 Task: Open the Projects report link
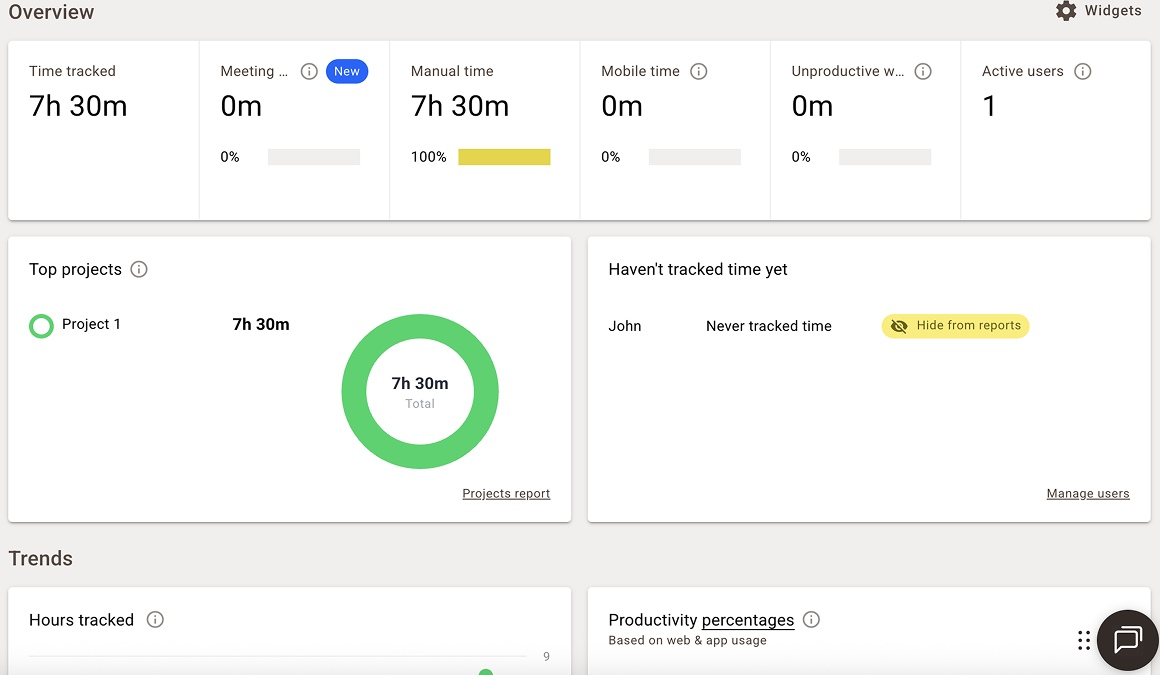tap(506, 494)
